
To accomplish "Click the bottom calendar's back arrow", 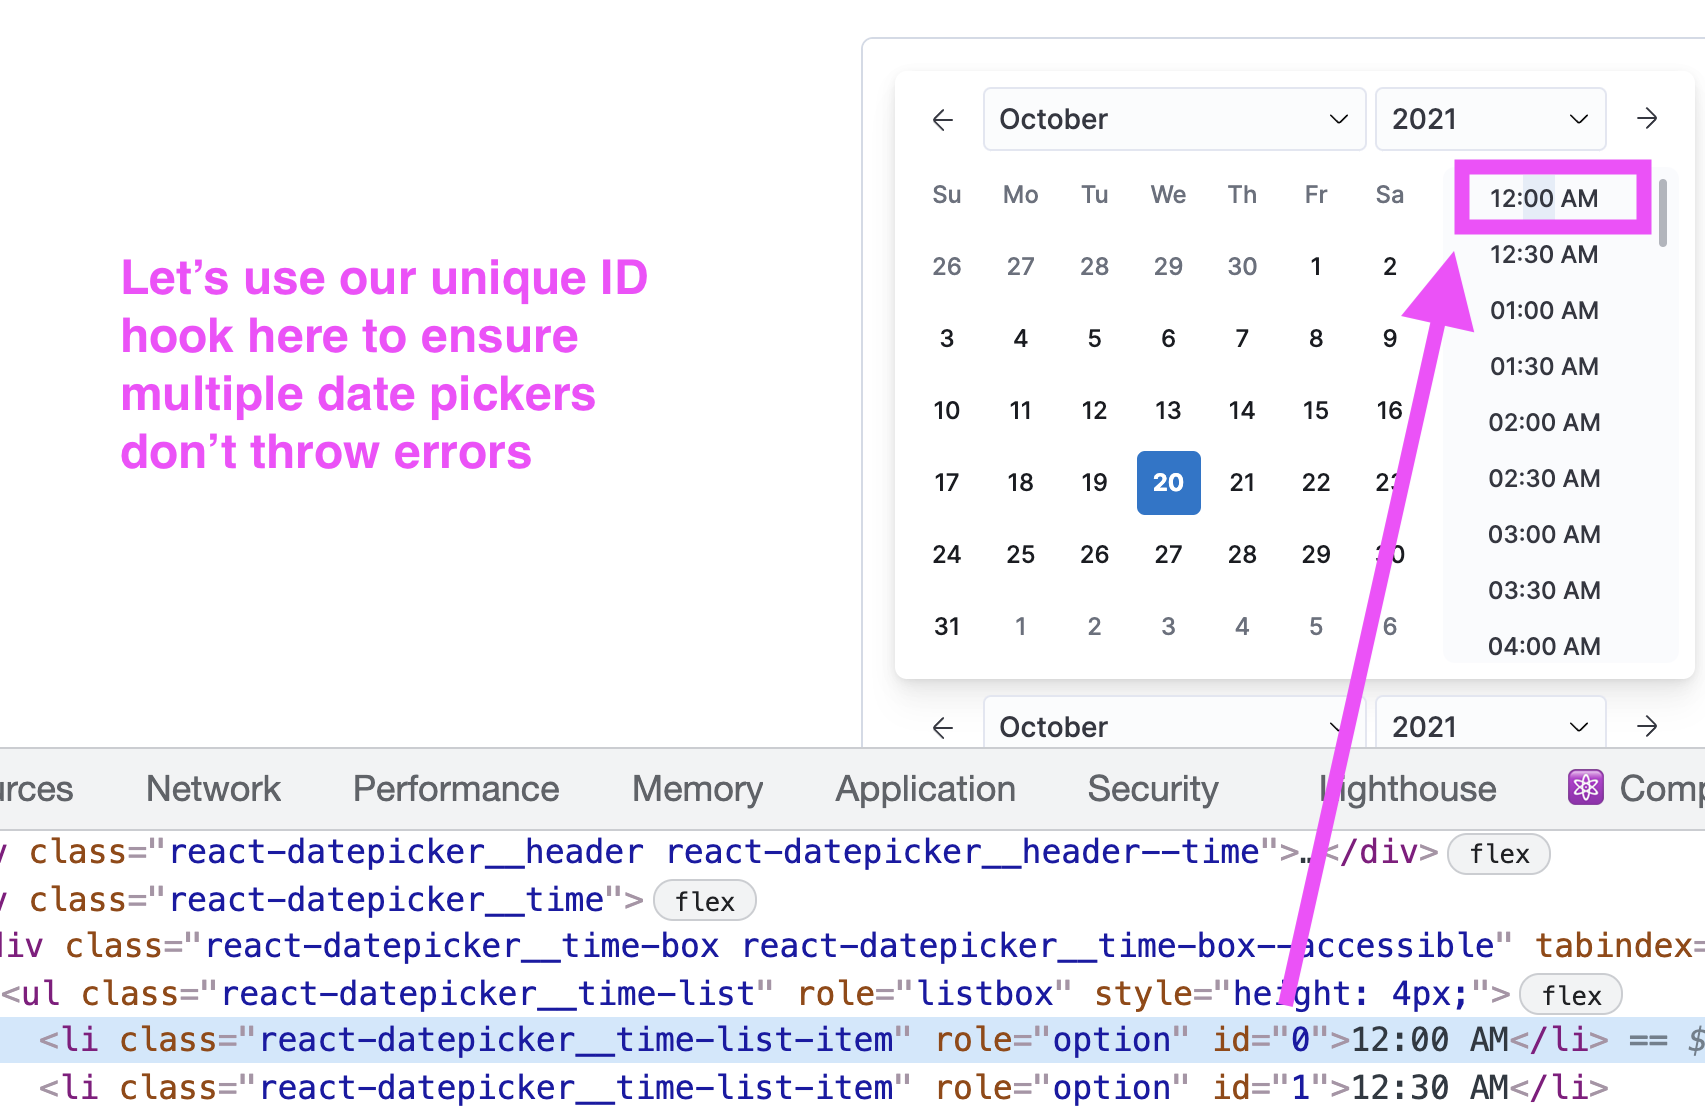I will (942, 727).
